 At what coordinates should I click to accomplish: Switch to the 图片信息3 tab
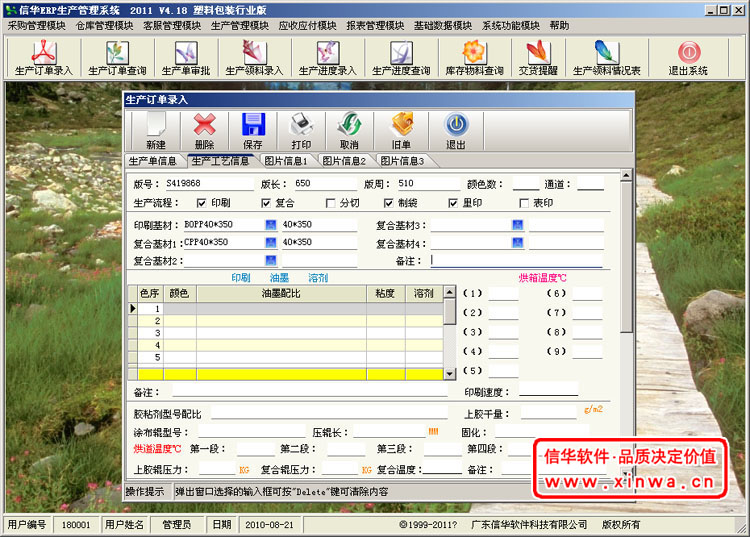[402, 161]
